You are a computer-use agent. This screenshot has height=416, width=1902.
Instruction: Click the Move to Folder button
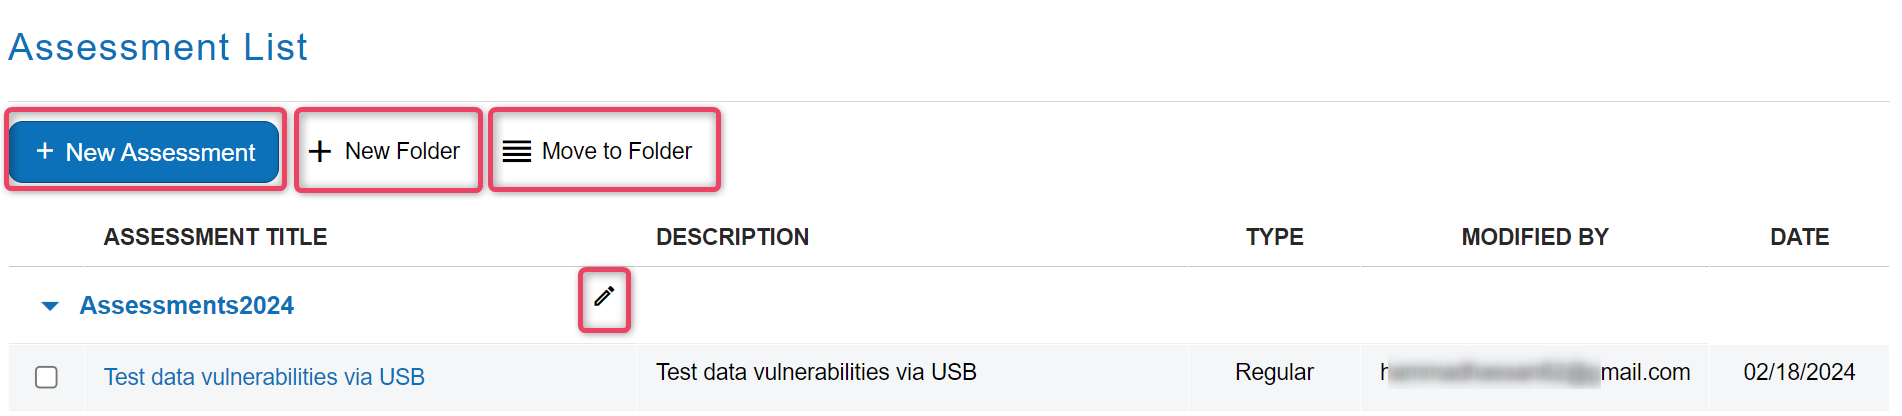(604, 151)
